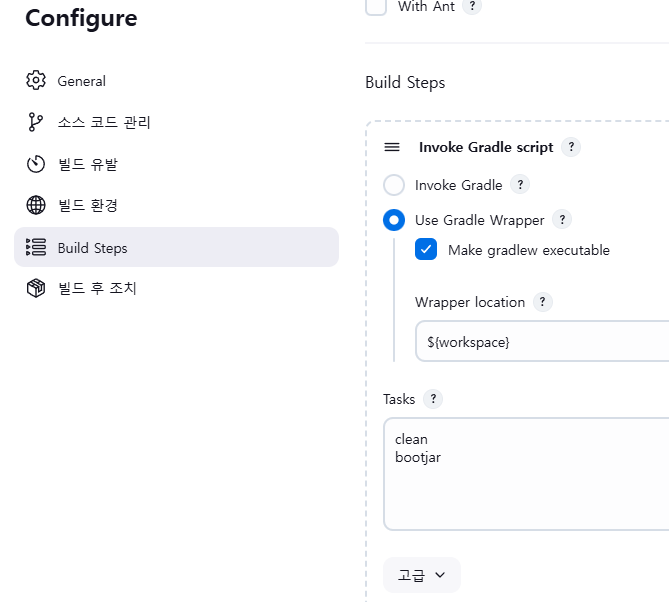Select the Use Gradle Wrapper radio button

pos(394,220)
